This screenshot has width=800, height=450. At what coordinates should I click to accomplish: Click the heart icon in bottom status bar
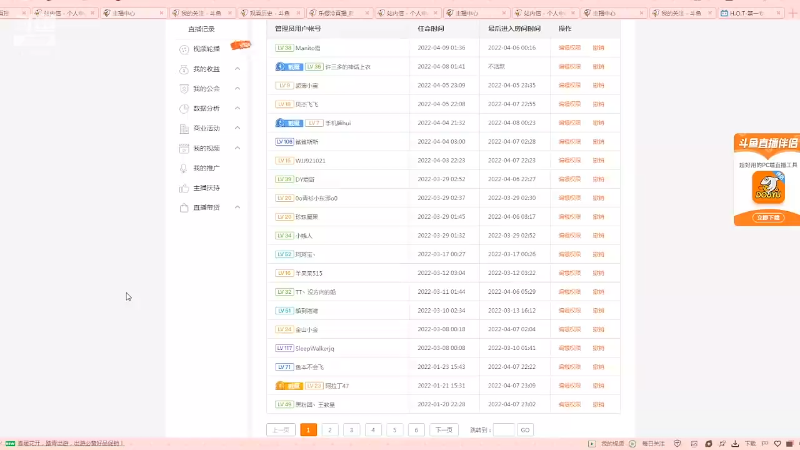click(x=778, y=444)
